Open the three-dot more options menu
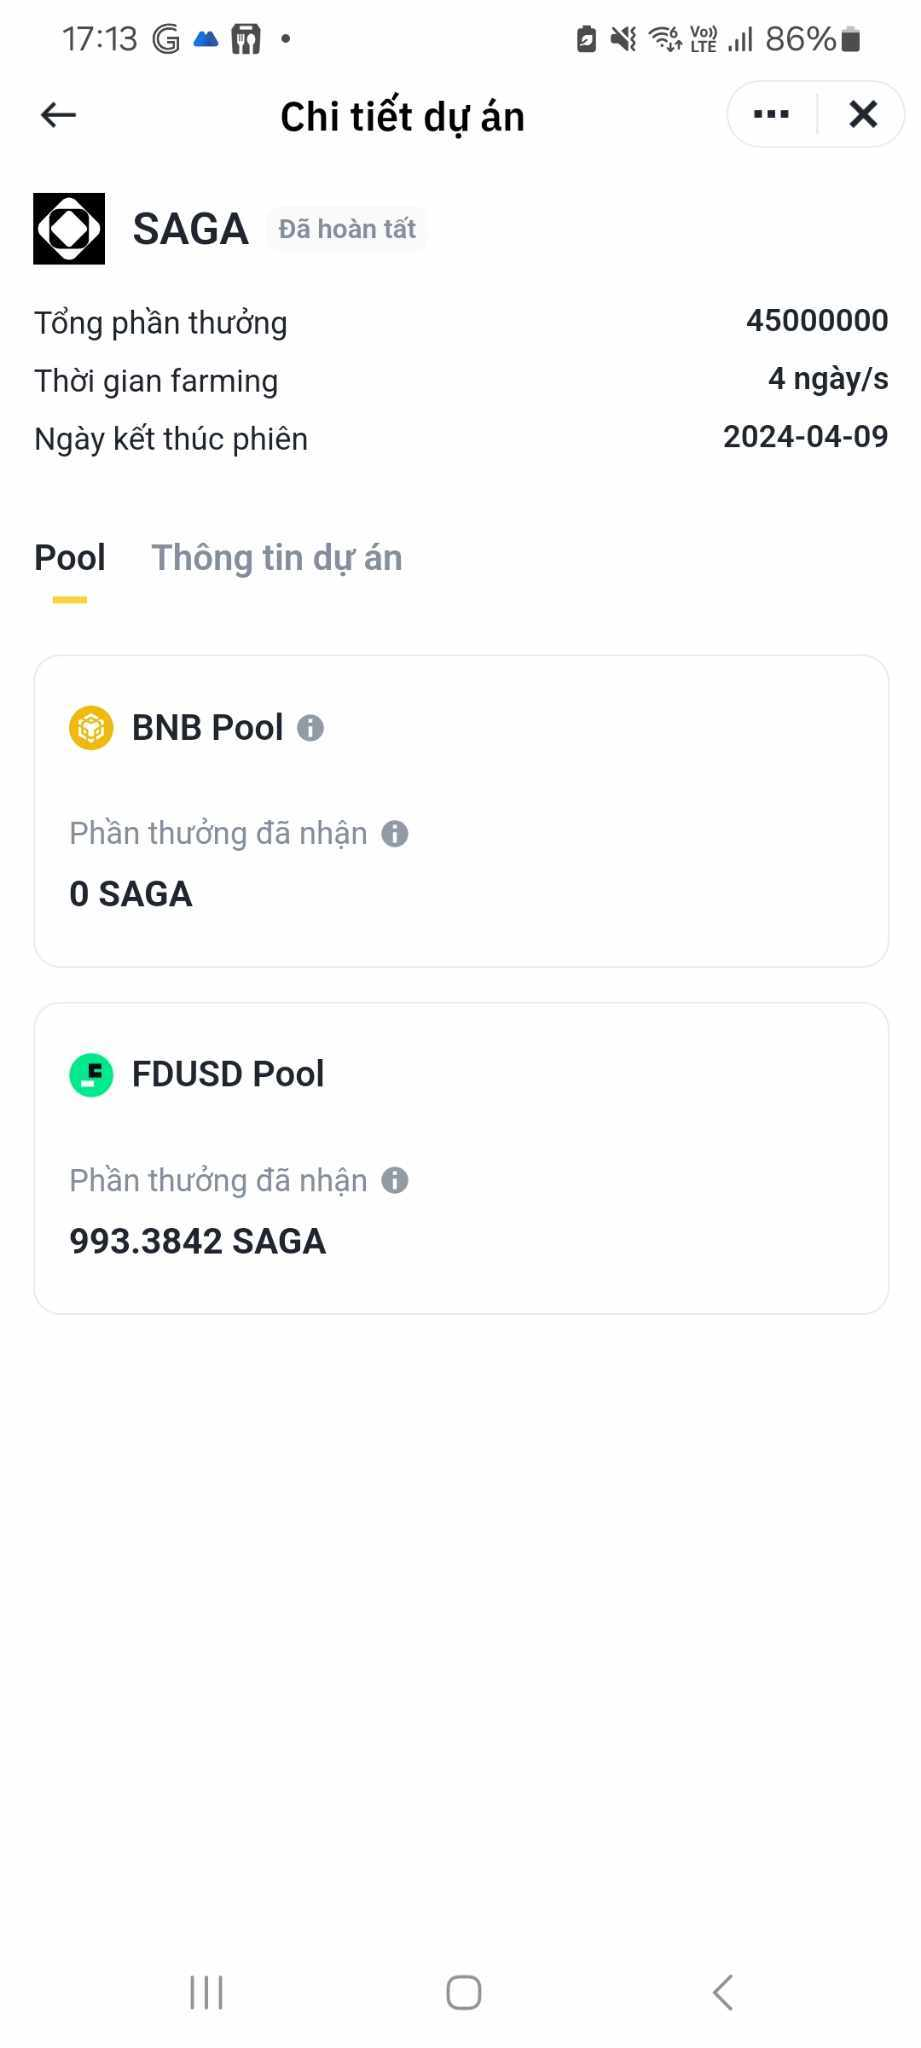921x2048 pixels. pyautogui.click(x=771, y=115)
